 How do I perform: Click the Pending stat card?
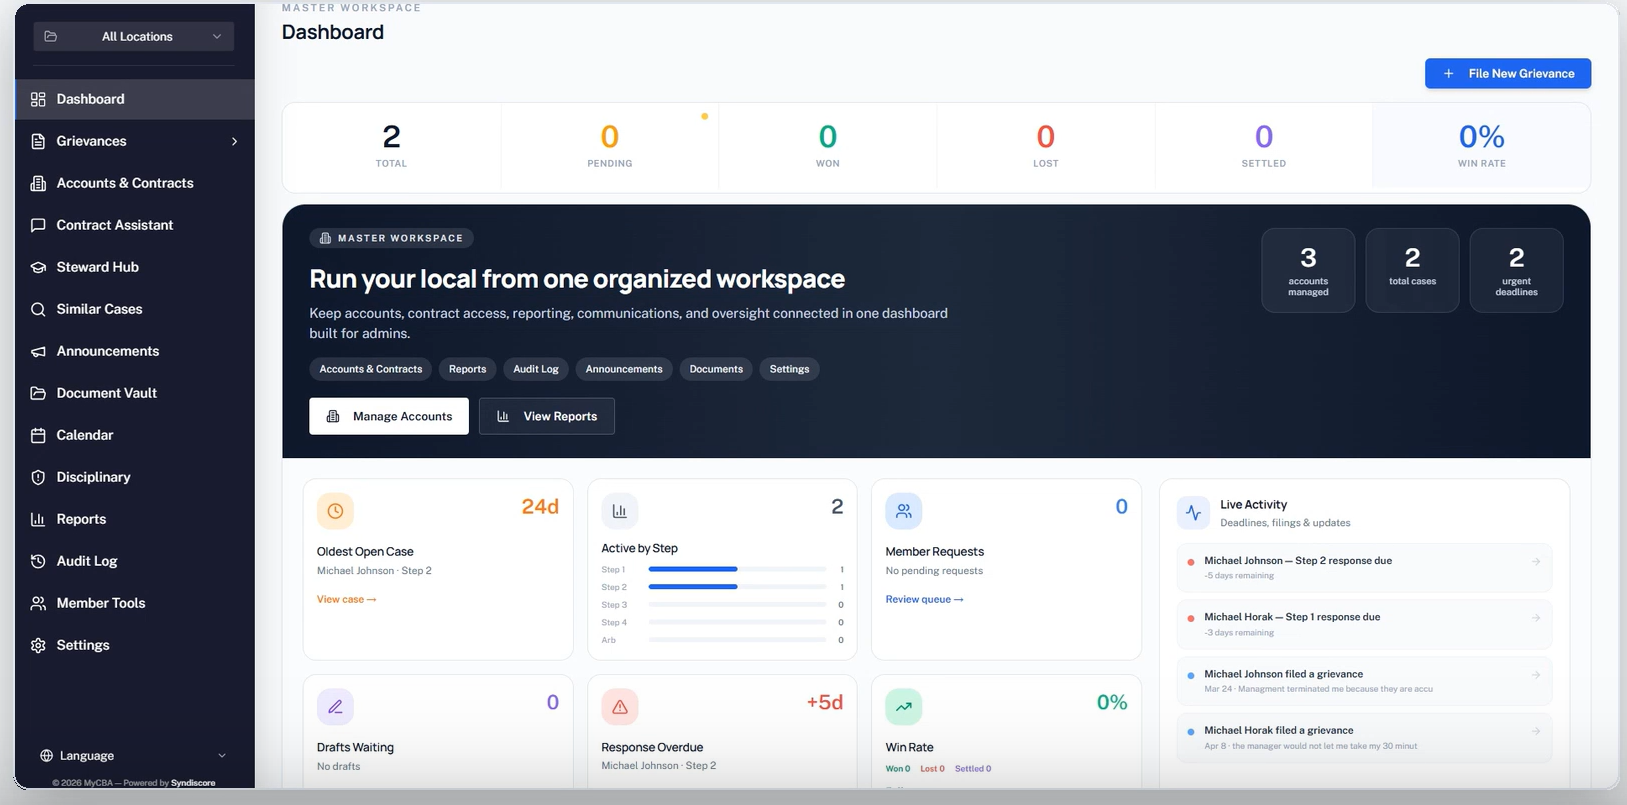coord(610,147)
